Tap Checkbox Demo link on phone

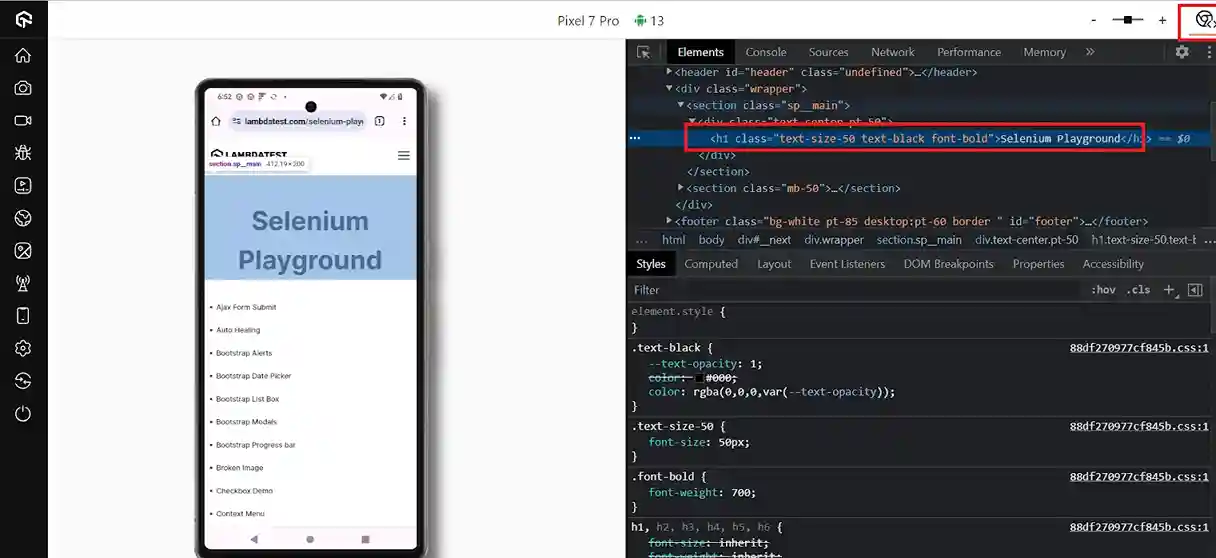pyautogui.click(x=244, y=491)
